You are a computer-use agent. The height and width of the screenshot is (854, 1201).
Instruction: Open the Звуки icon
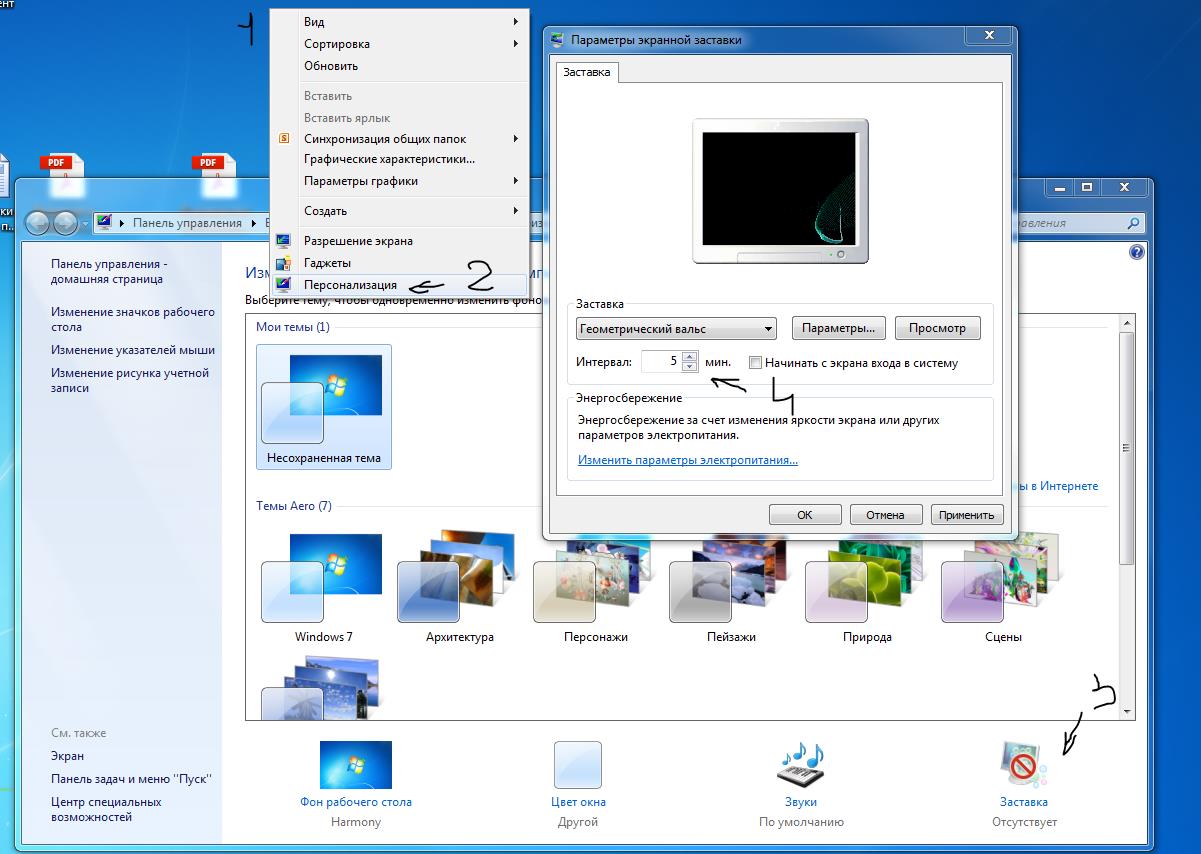[x=801, y=765]
